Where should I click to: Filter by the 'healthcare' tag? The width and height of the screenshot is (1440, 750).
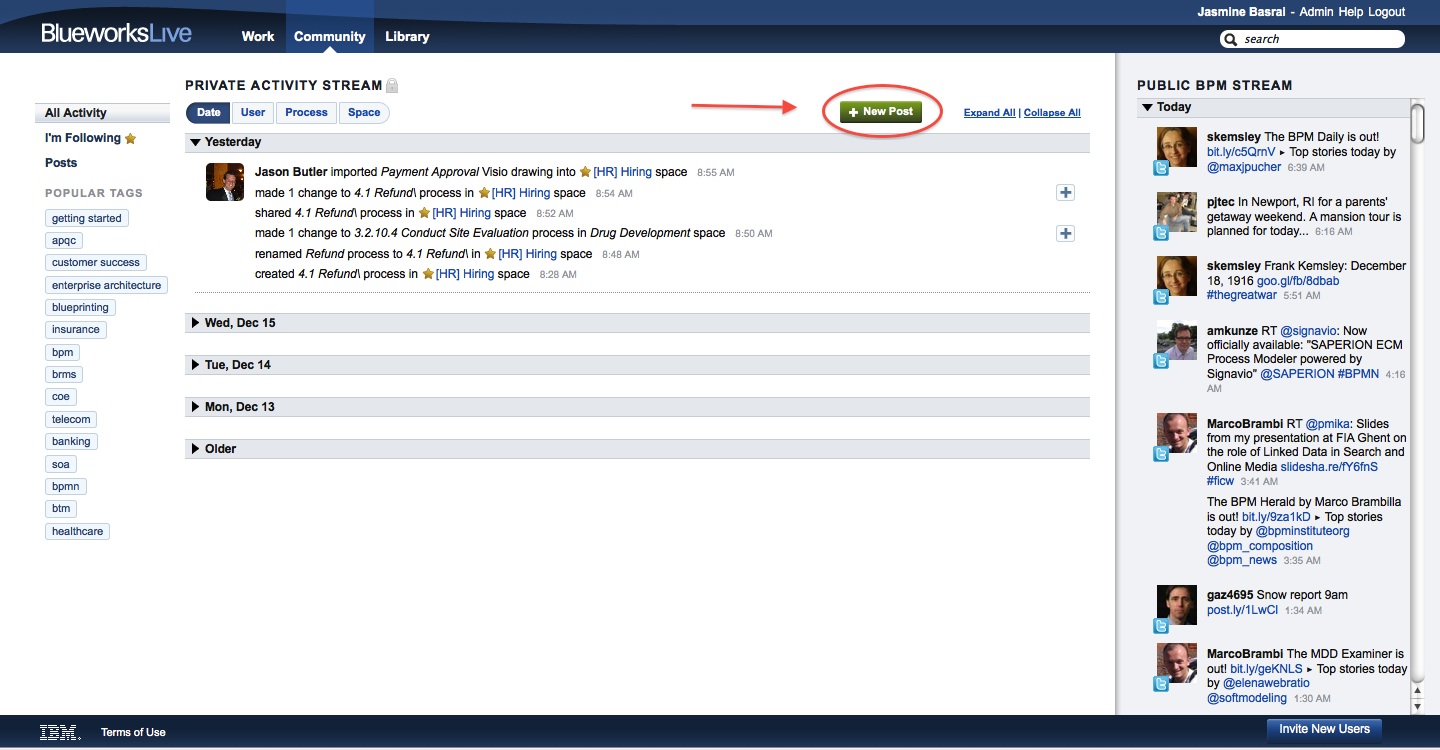pos(77,531)
